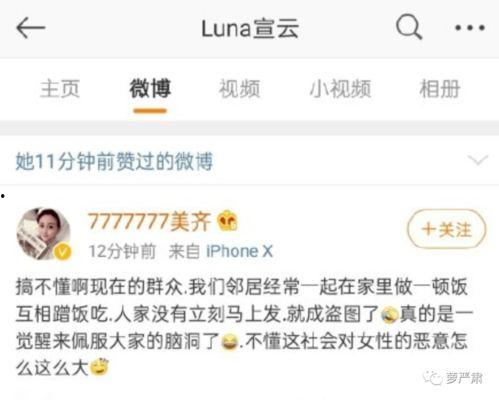The width and height of the screenshot is (499, 400).
Task: Click the crown membership icon beside 7777777美齐
Action: [x=227, y=221]
